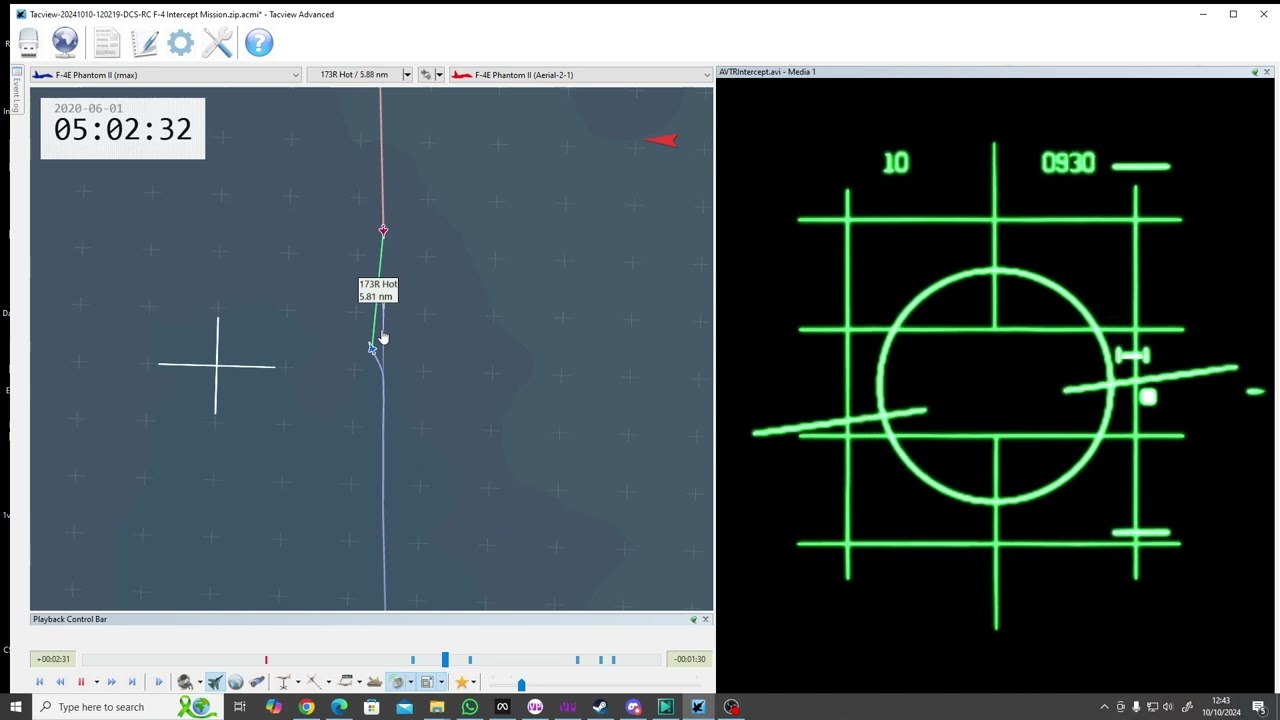The width and height of the screenshot is (1280, 720).
Task: Show hidden system tray icons
Action: (x=1104, y=707)
